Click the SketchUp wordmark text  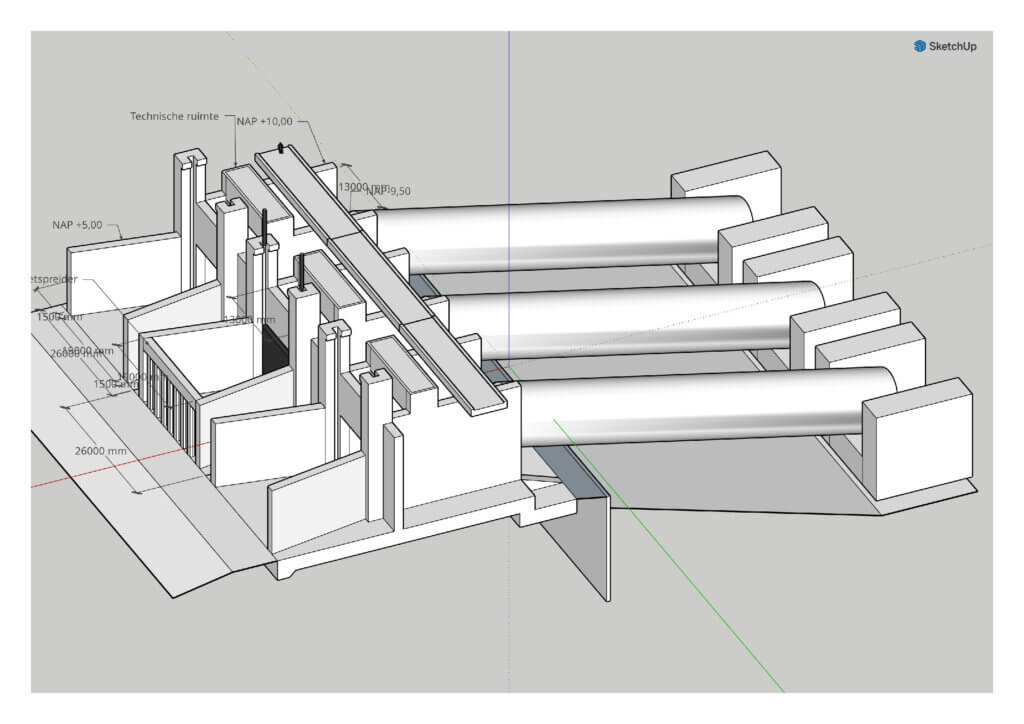coord(951,46)
